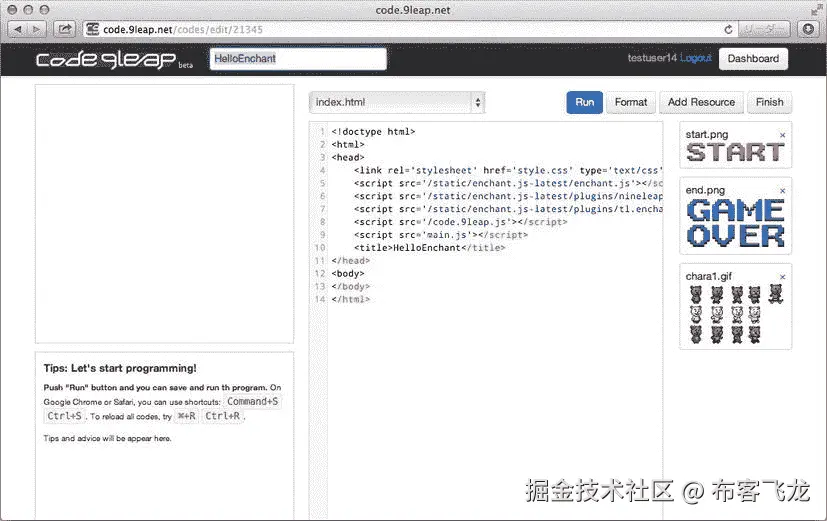Click the code.9leap.net address field
Image resolution: width=827 pixels, height=521 pixels.
411,30
